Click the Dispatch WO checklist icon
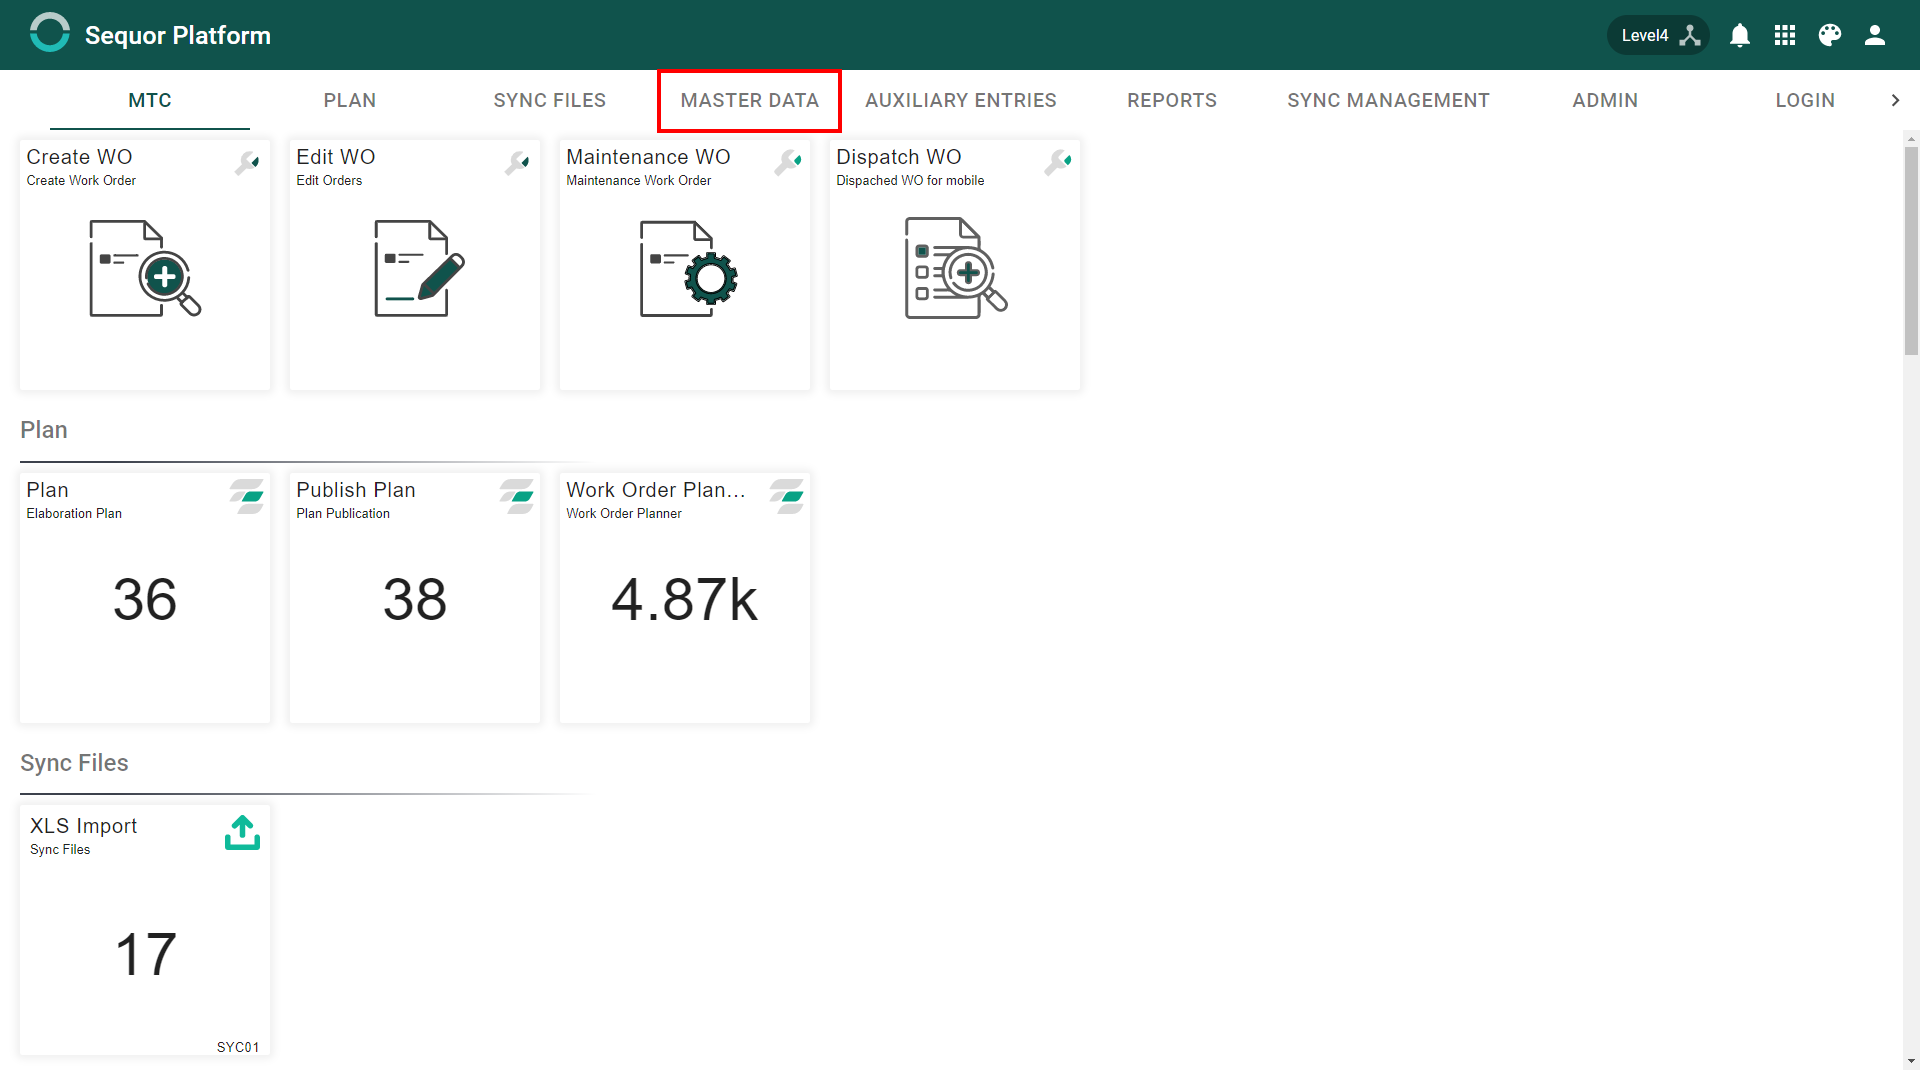 click(x=955, y=268)
